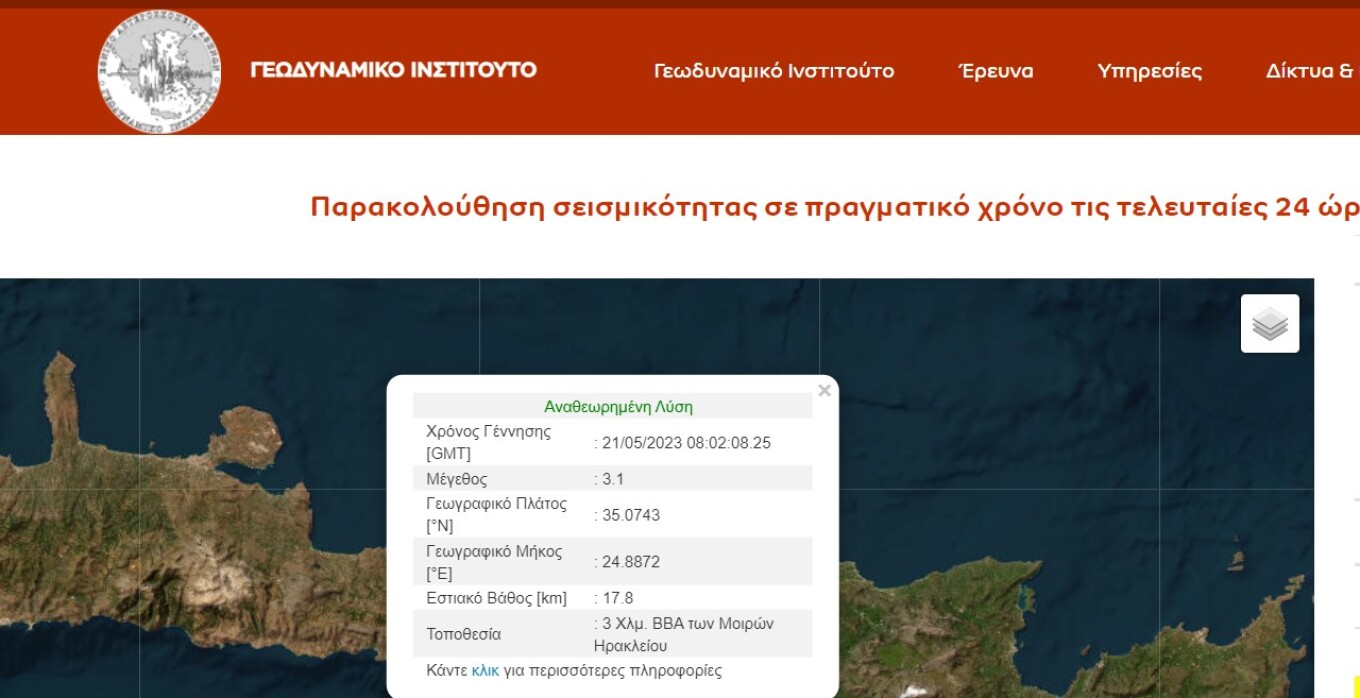The width and height of the screenshot is (1360, 698).
Task: Select the focal depth value 17.8
Action: click(617, 598)
